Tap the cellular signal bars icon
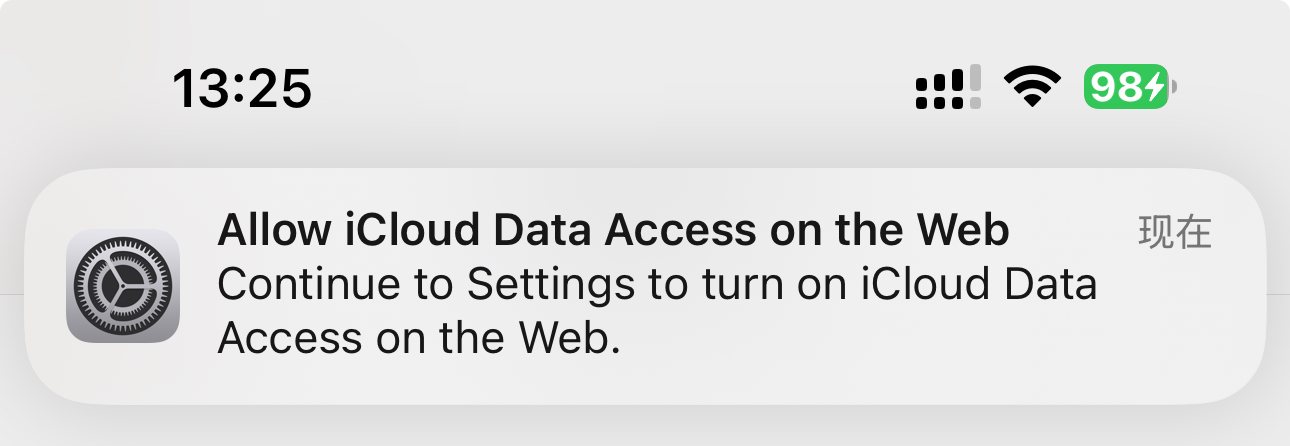 point(948,88)
